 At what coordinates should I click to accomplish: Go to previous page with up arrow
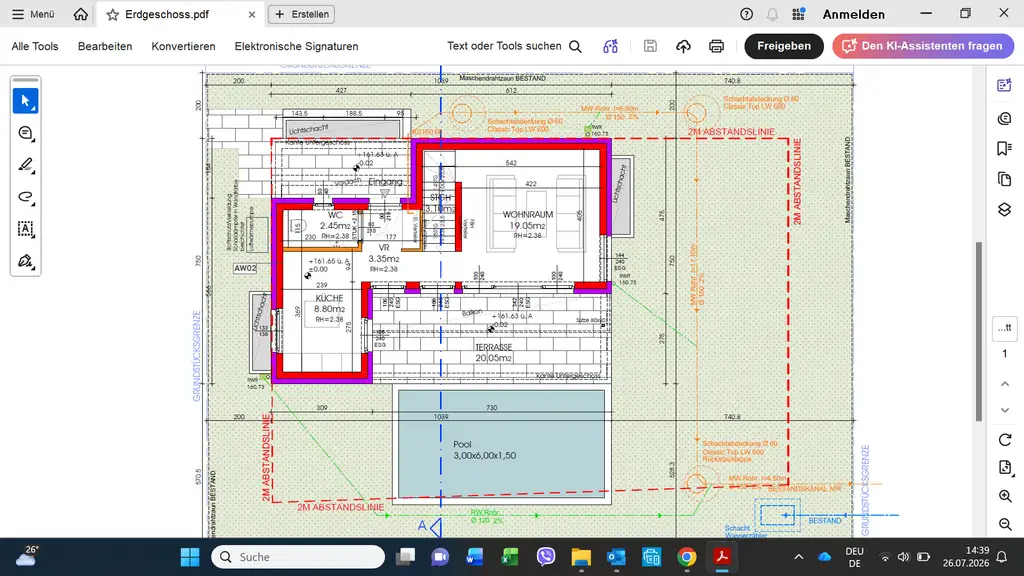click(x=1005, y=384)
